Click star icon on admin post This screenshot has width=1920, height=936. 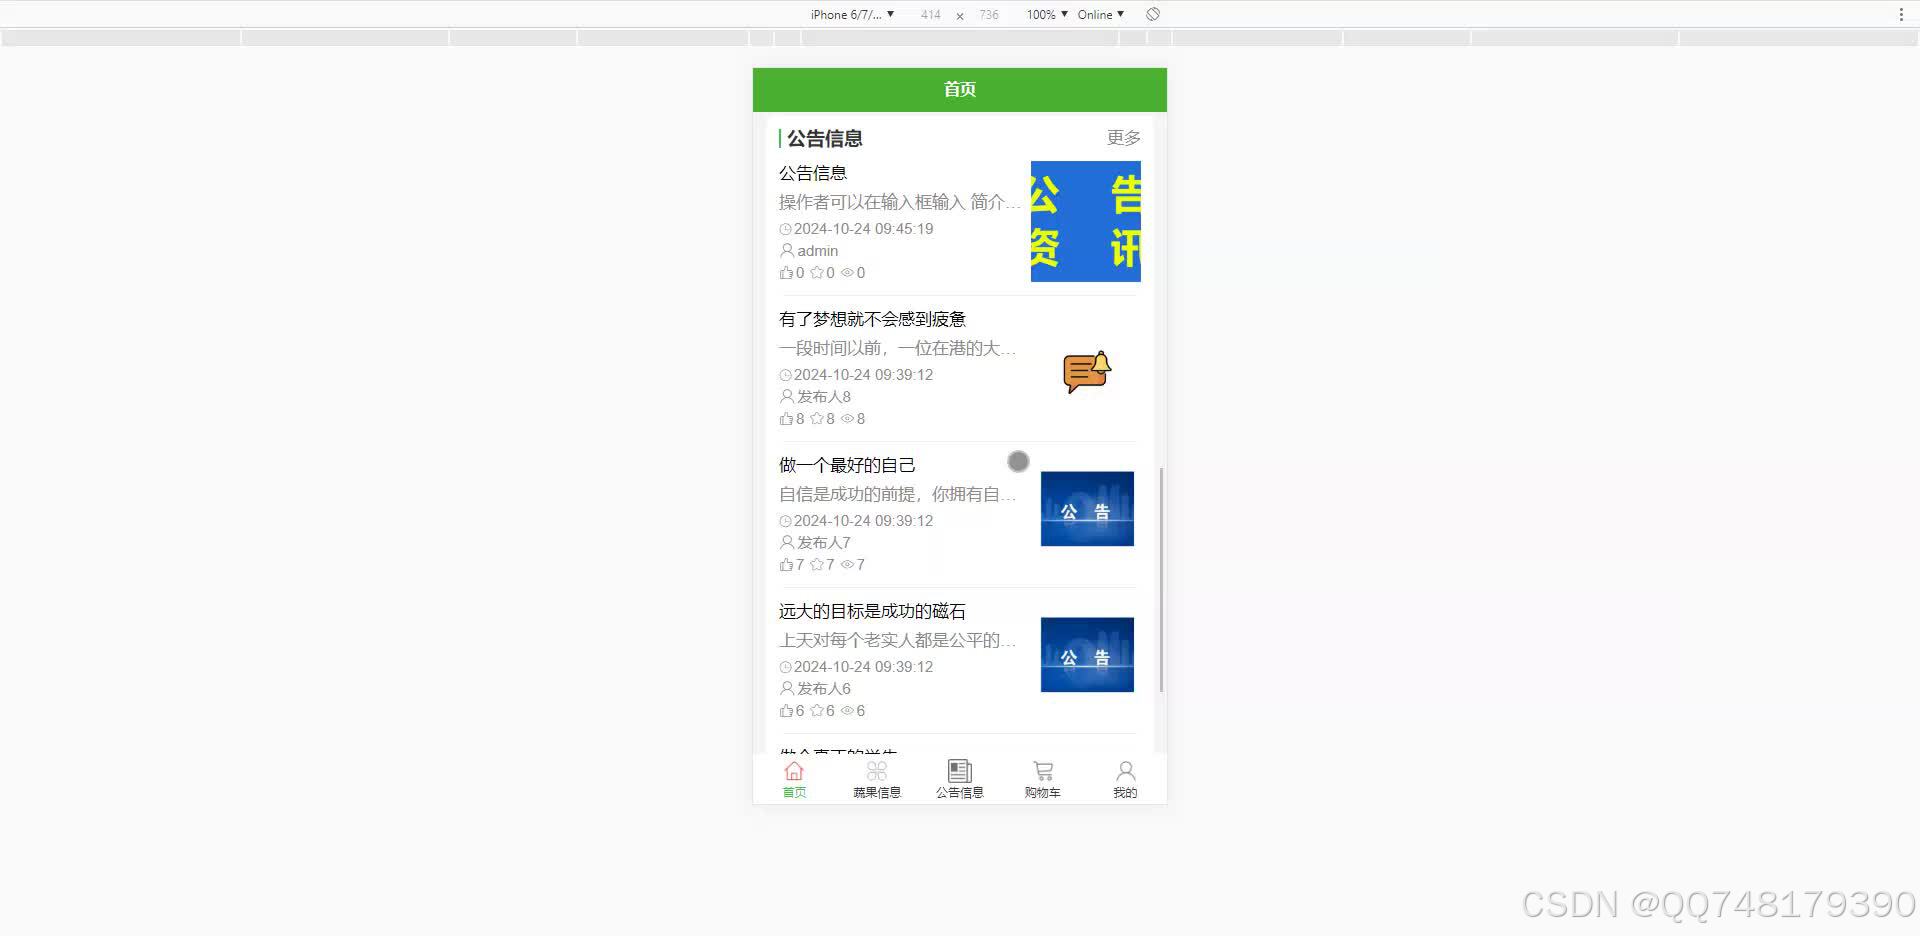817,273
